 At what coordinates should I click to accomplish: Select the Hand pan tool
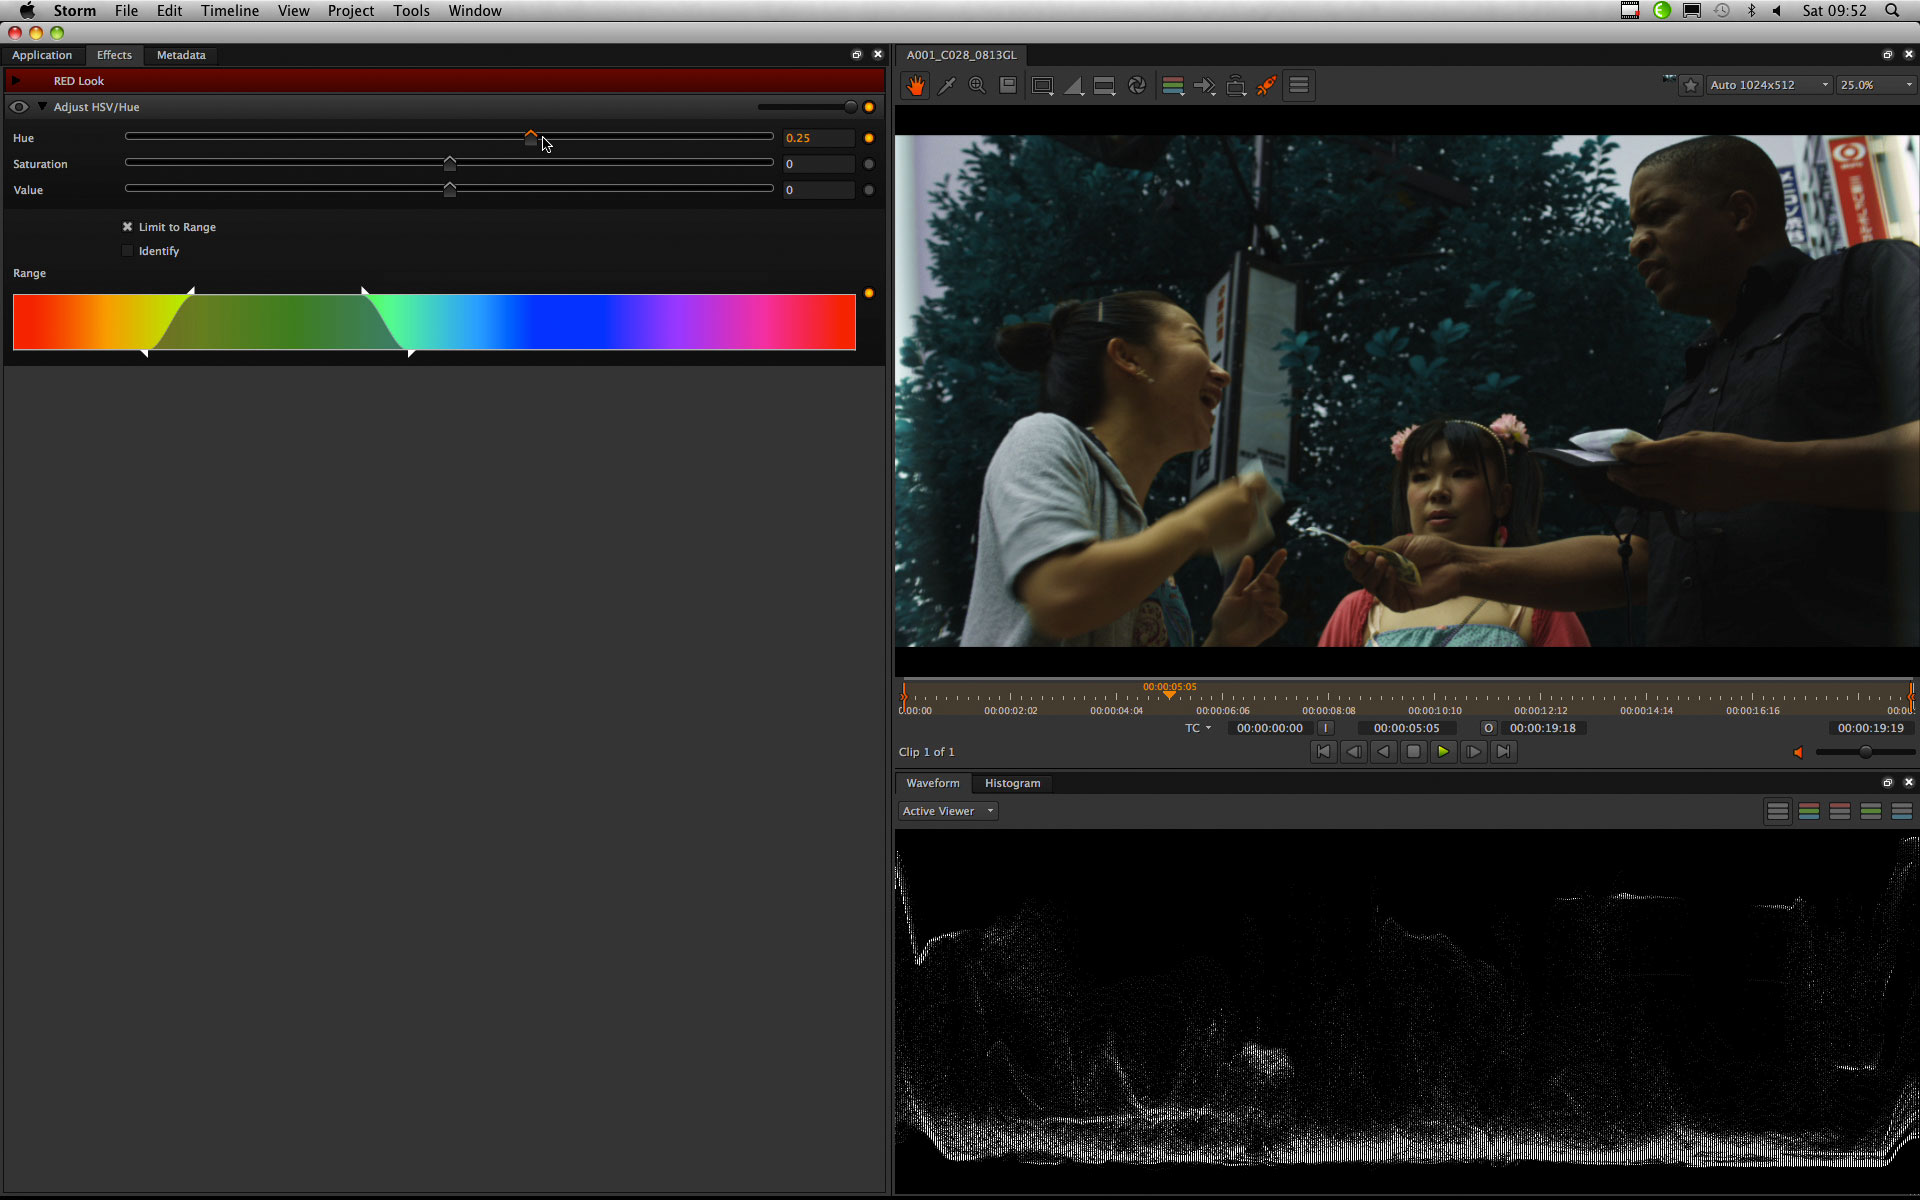point(916,86)
